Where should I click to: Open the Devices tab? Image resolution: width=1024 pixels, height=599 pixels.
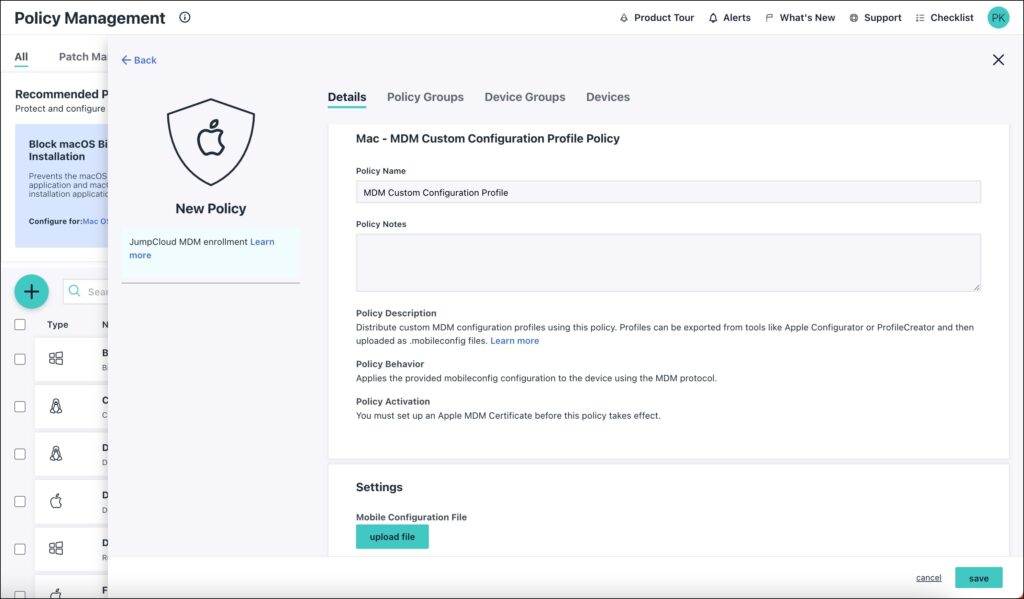point(607,97)
